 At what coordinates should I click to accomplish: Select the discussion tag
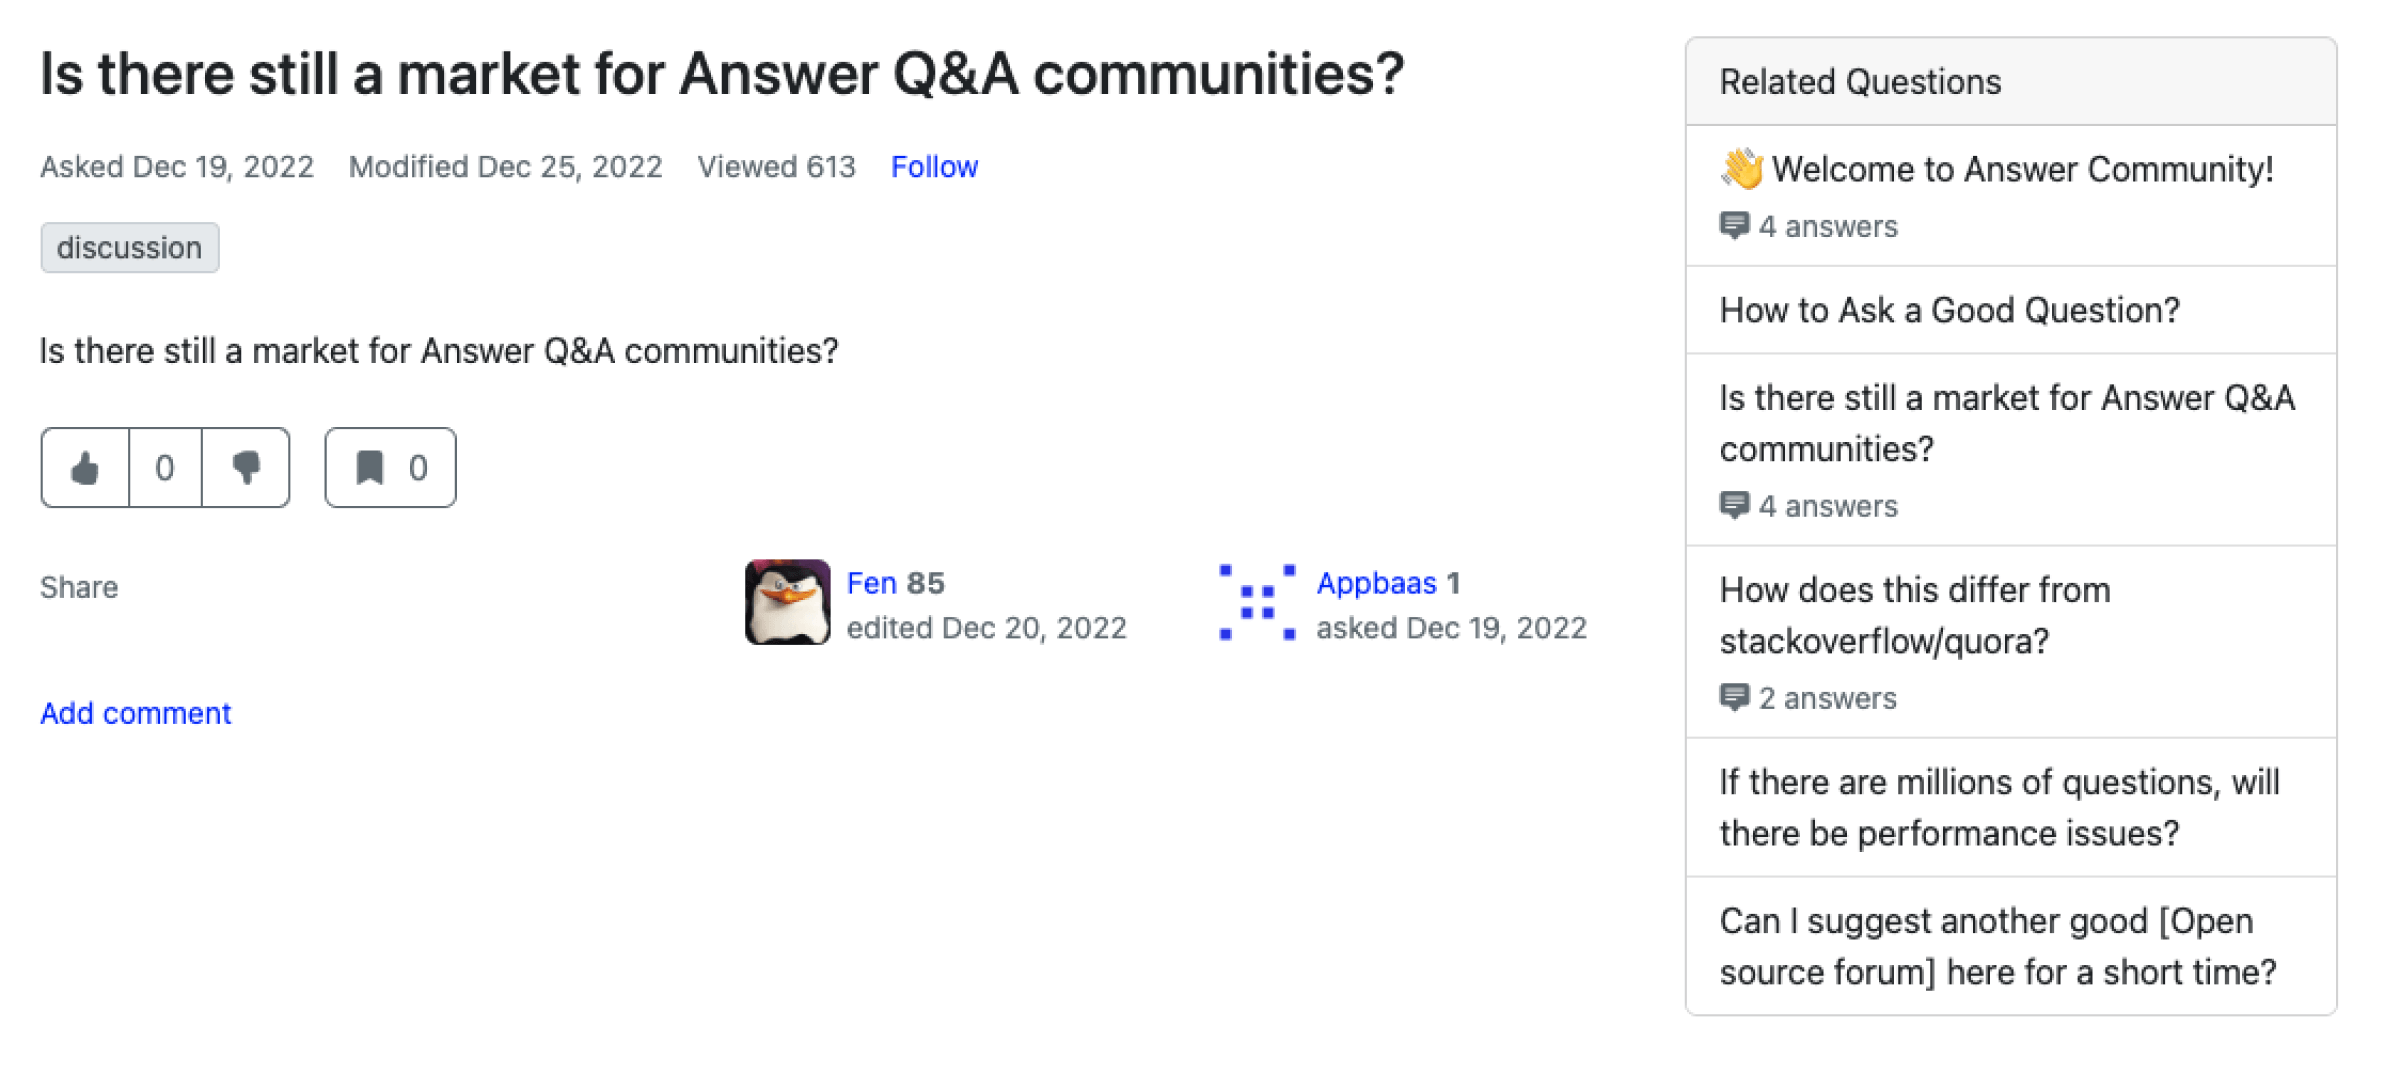(x=129, y=247)
